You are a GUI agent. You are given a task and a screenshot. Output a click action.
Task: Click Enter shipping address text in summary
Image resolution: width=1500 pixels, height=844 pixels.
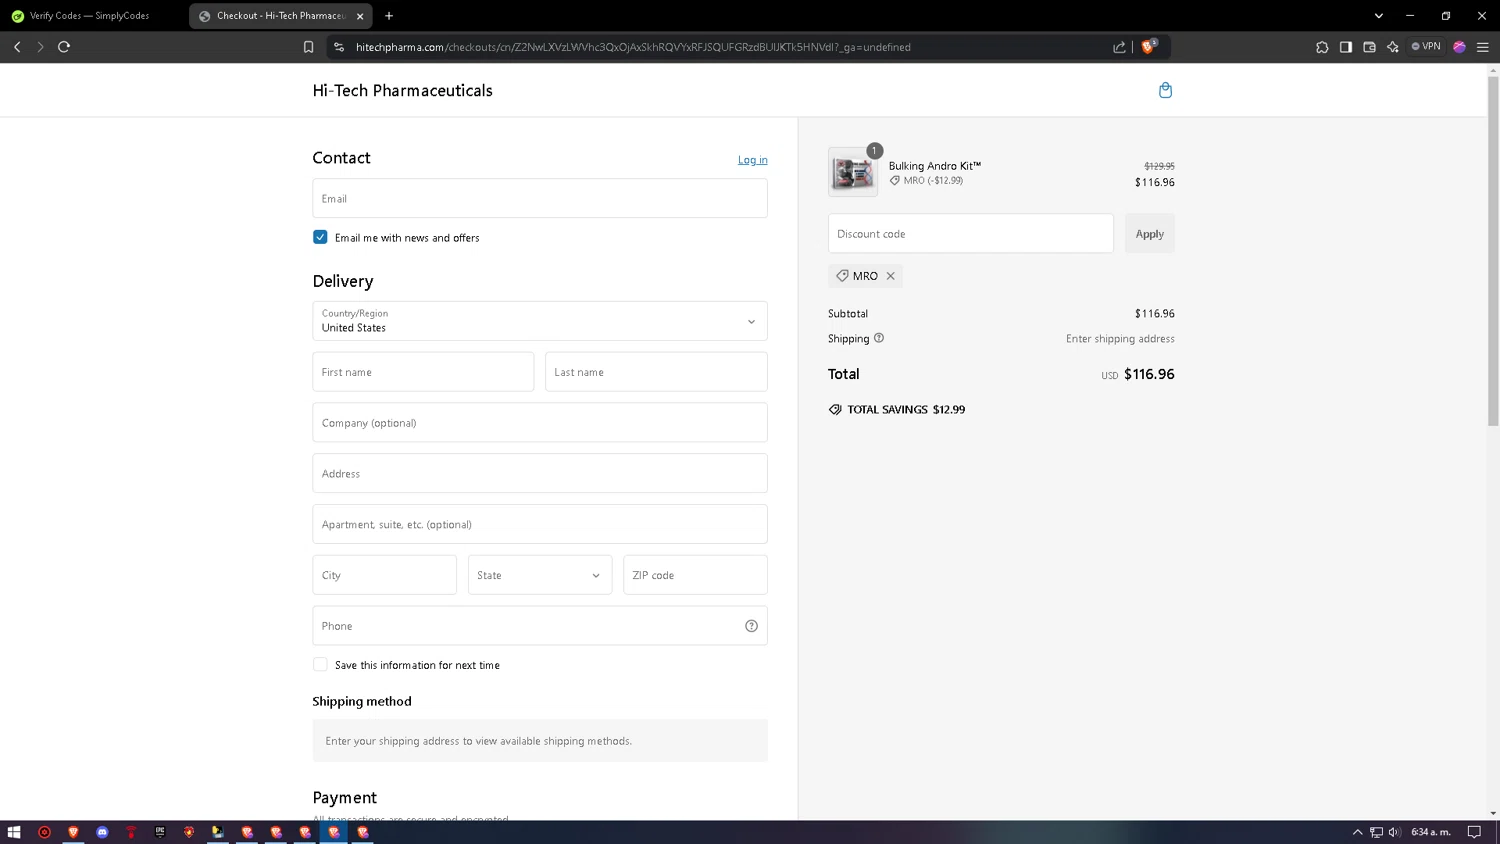(x=1120, y=339)
